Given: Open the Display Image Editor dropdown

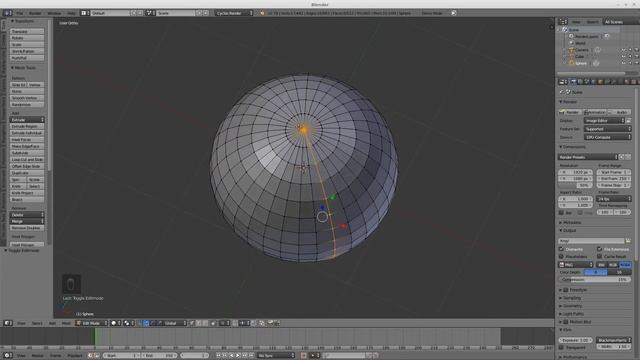Looking at the screenshot, I should (x=604, y=120).
